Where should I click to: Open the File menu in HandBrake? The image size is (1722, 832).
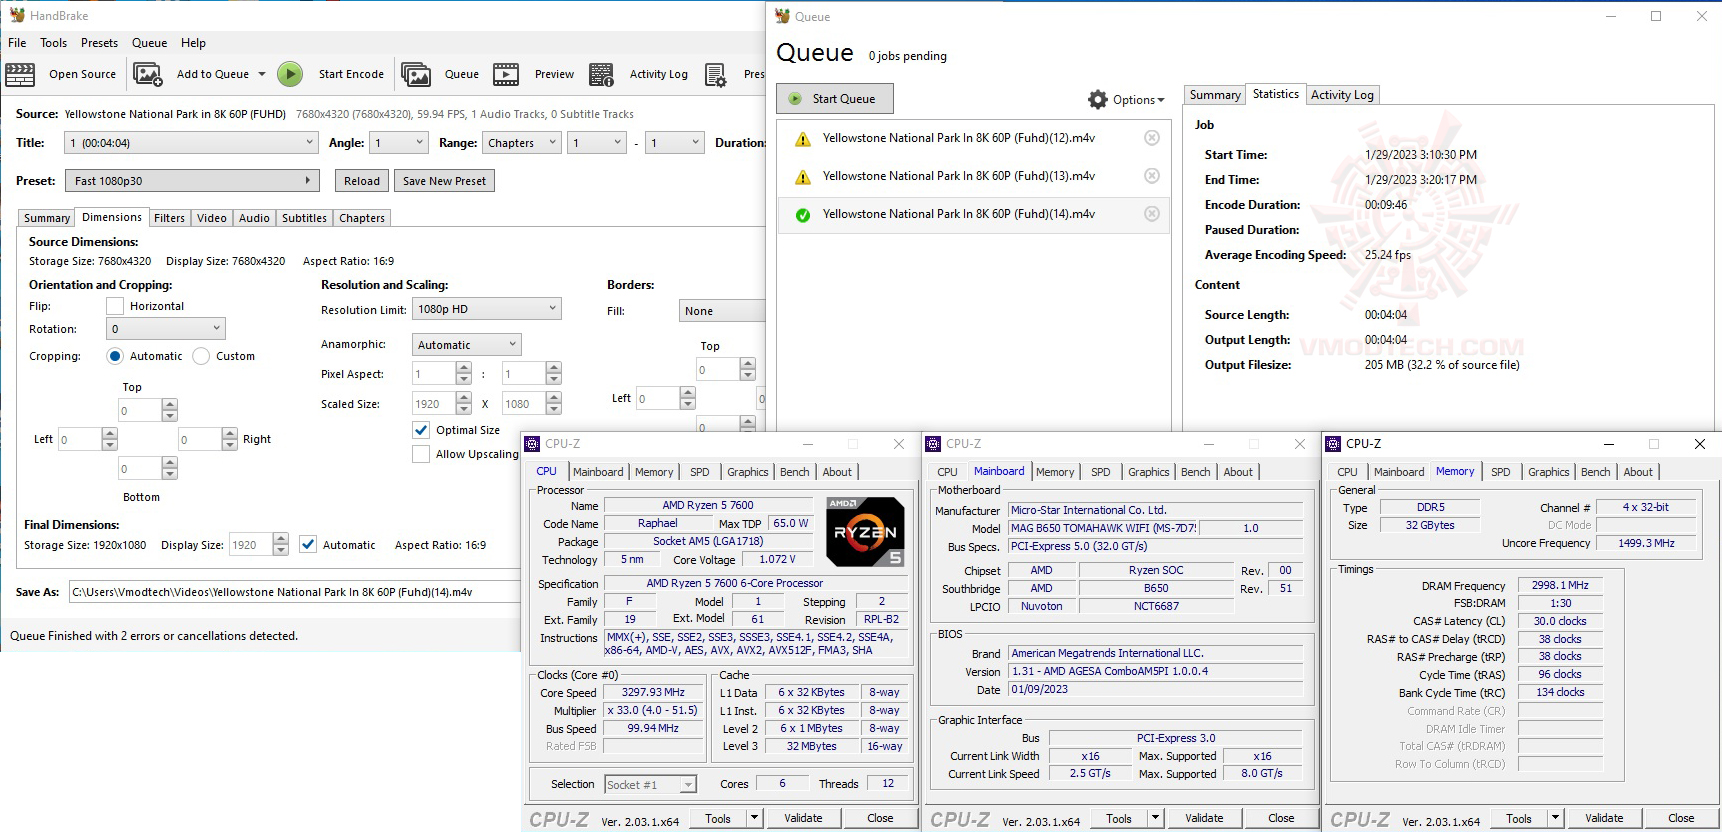point(17,43)
